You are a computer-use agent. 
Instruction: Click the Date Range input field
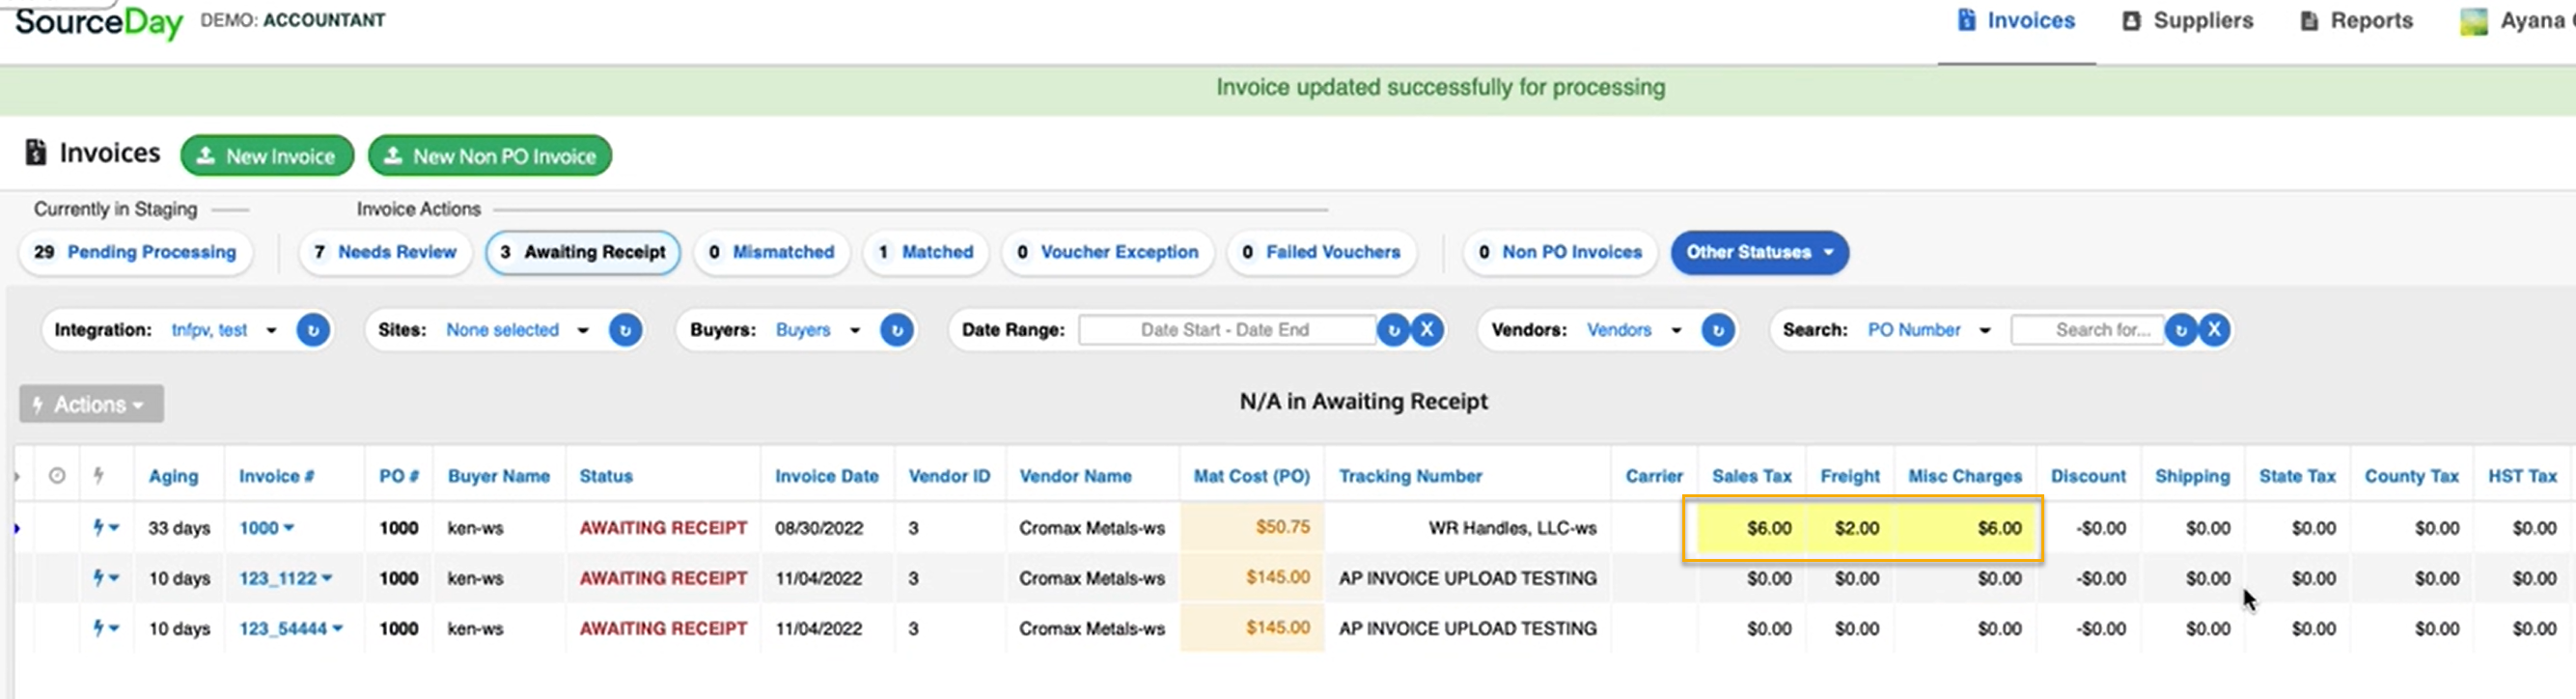pyautogui.click(x=1226, y=330)
